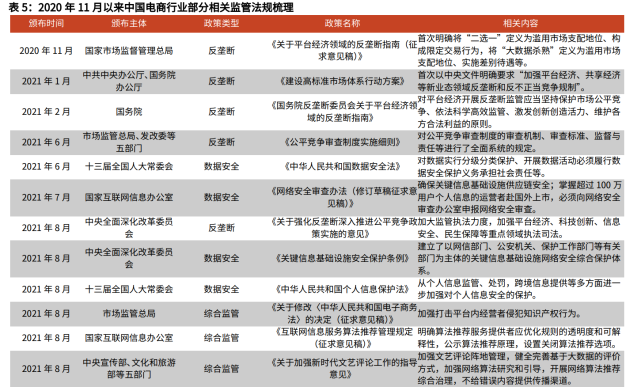Click policy '《建设高标准市场体系行动方案》'
Screen dimensions: 641x387
click(343, 81)
